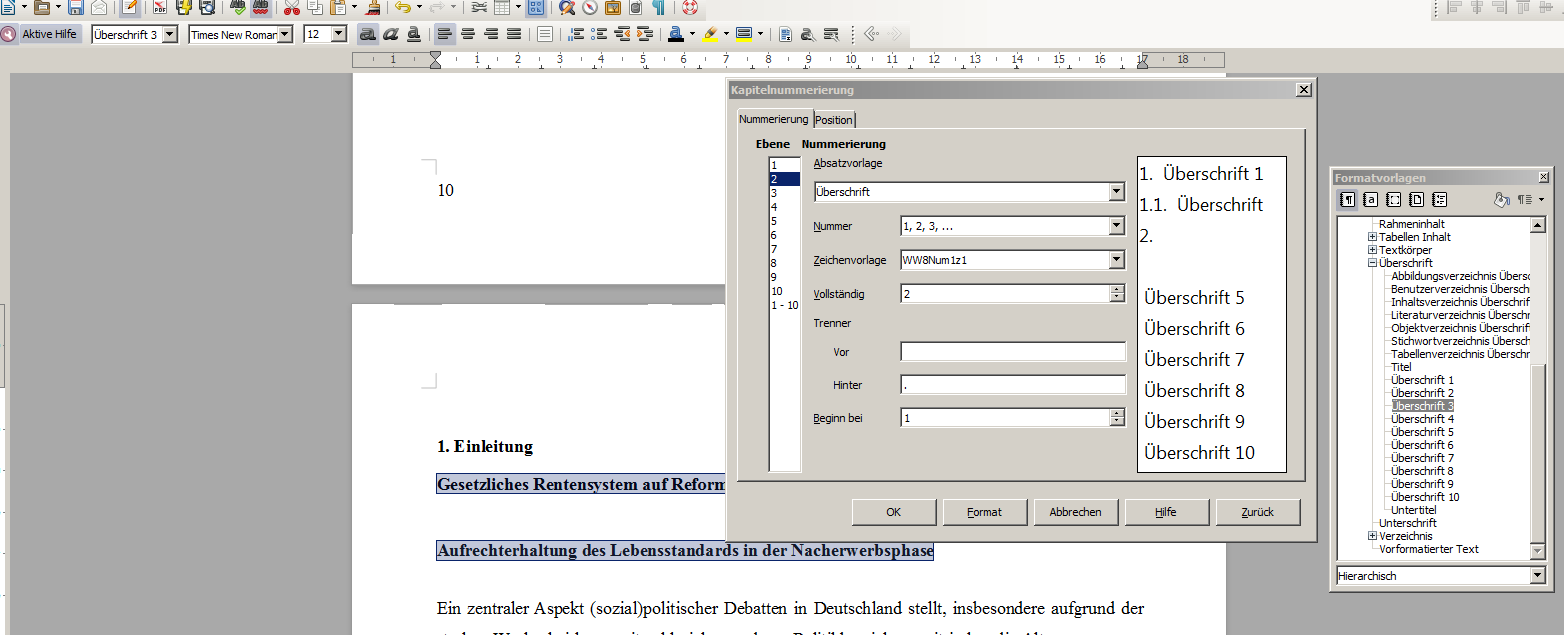Toggle Underline formatting button

click(x=413, y=34)
